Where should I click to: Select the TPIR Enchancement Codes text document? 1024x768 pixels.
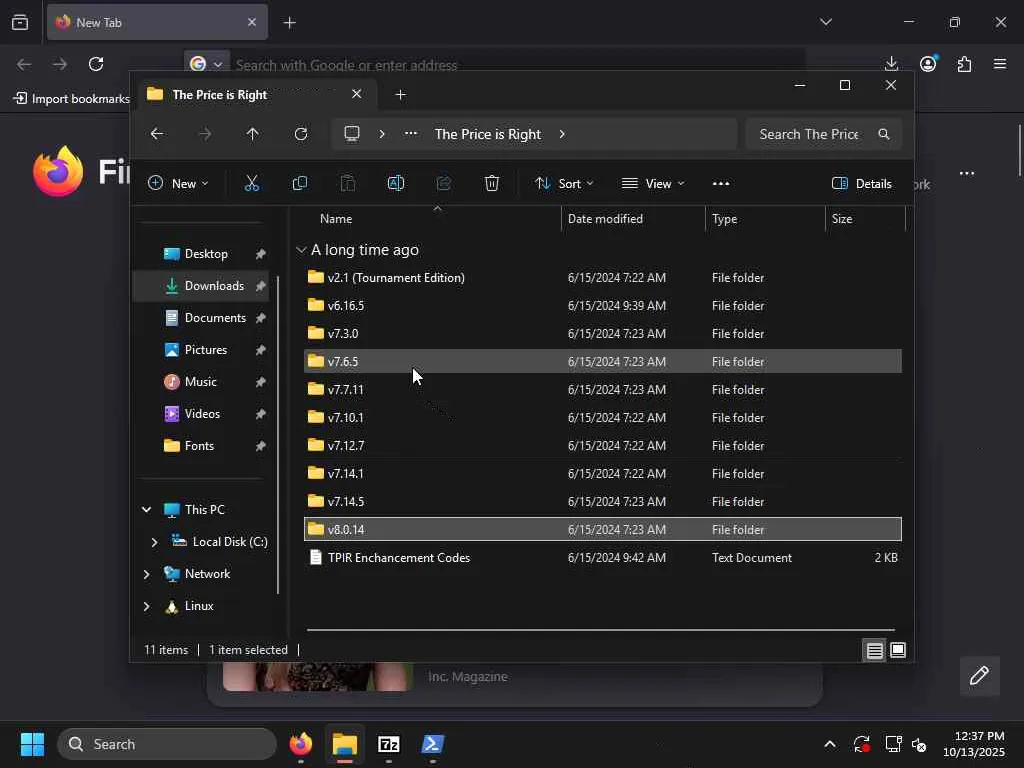(x=603, y=558)
